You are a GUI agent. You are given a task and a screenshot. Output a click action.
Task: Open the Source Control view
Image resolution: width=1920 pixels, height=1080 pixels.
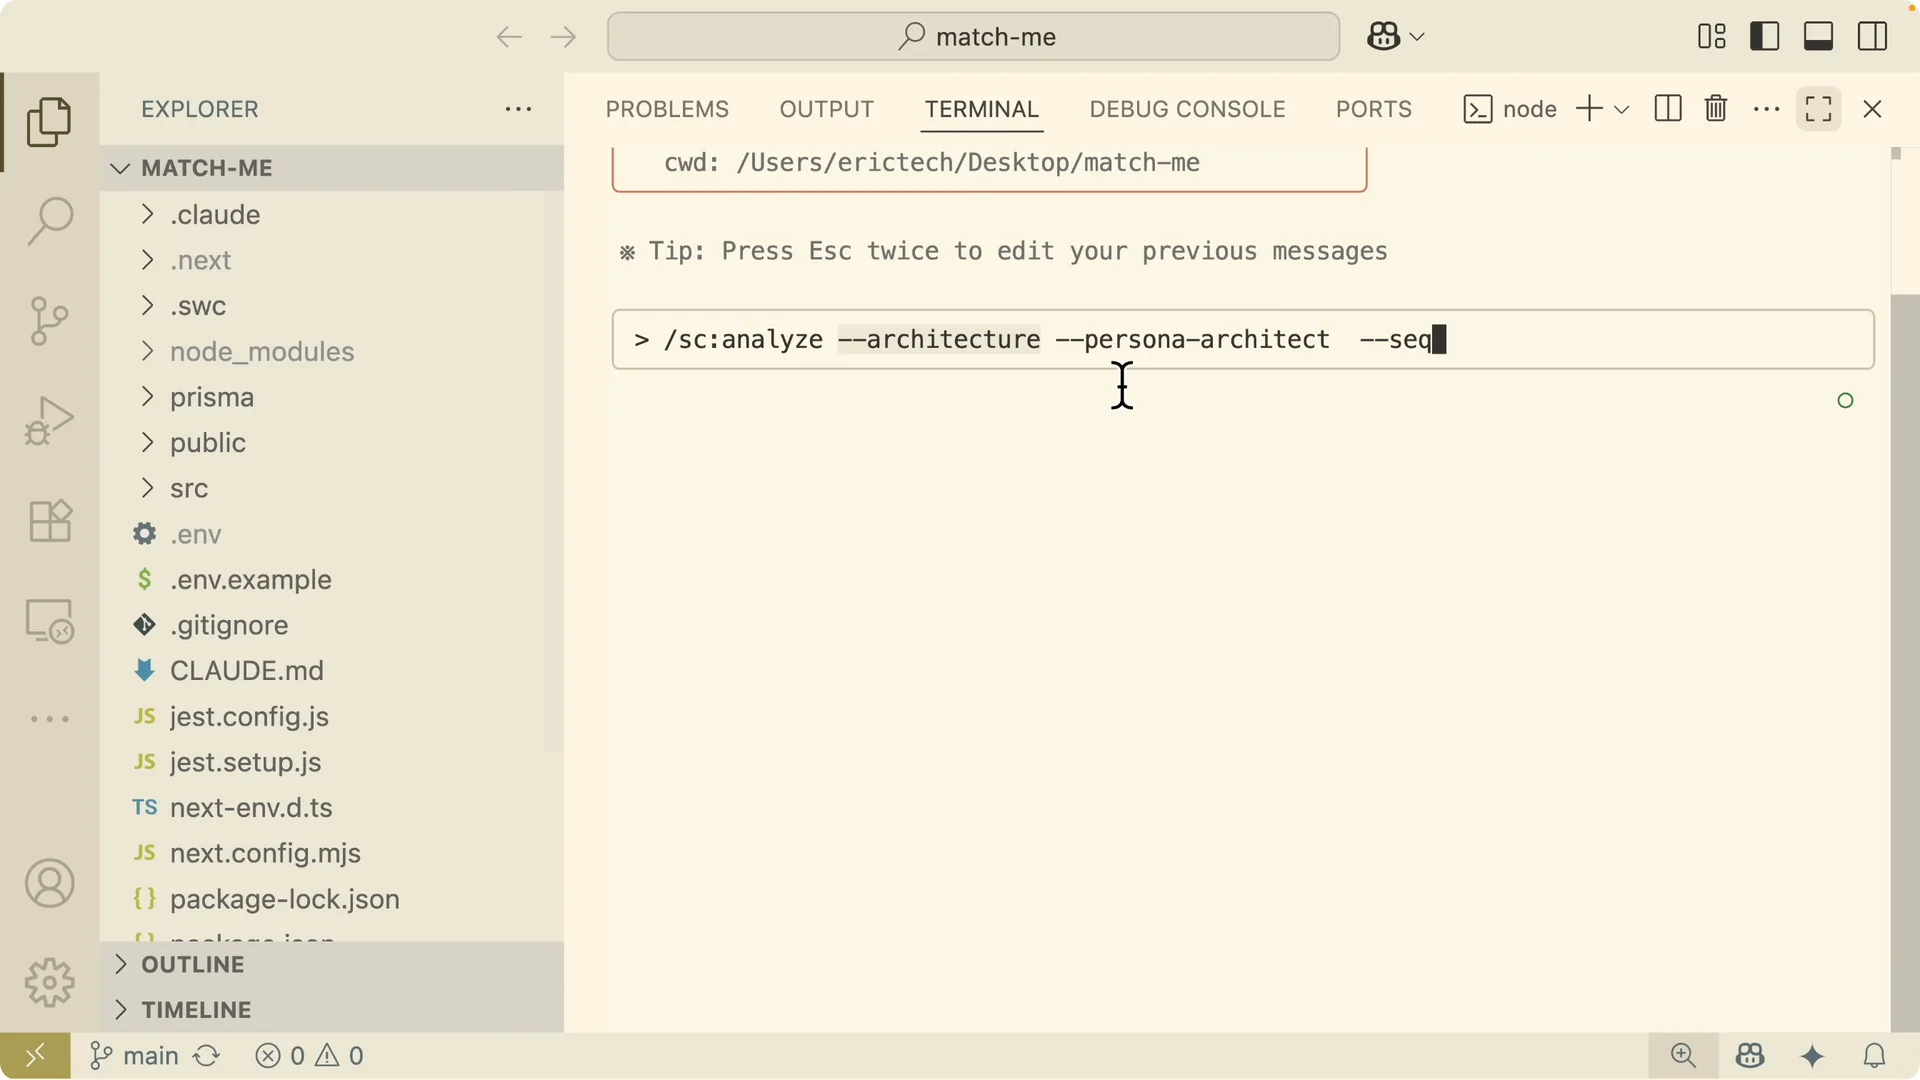click(x=49, y=321)
